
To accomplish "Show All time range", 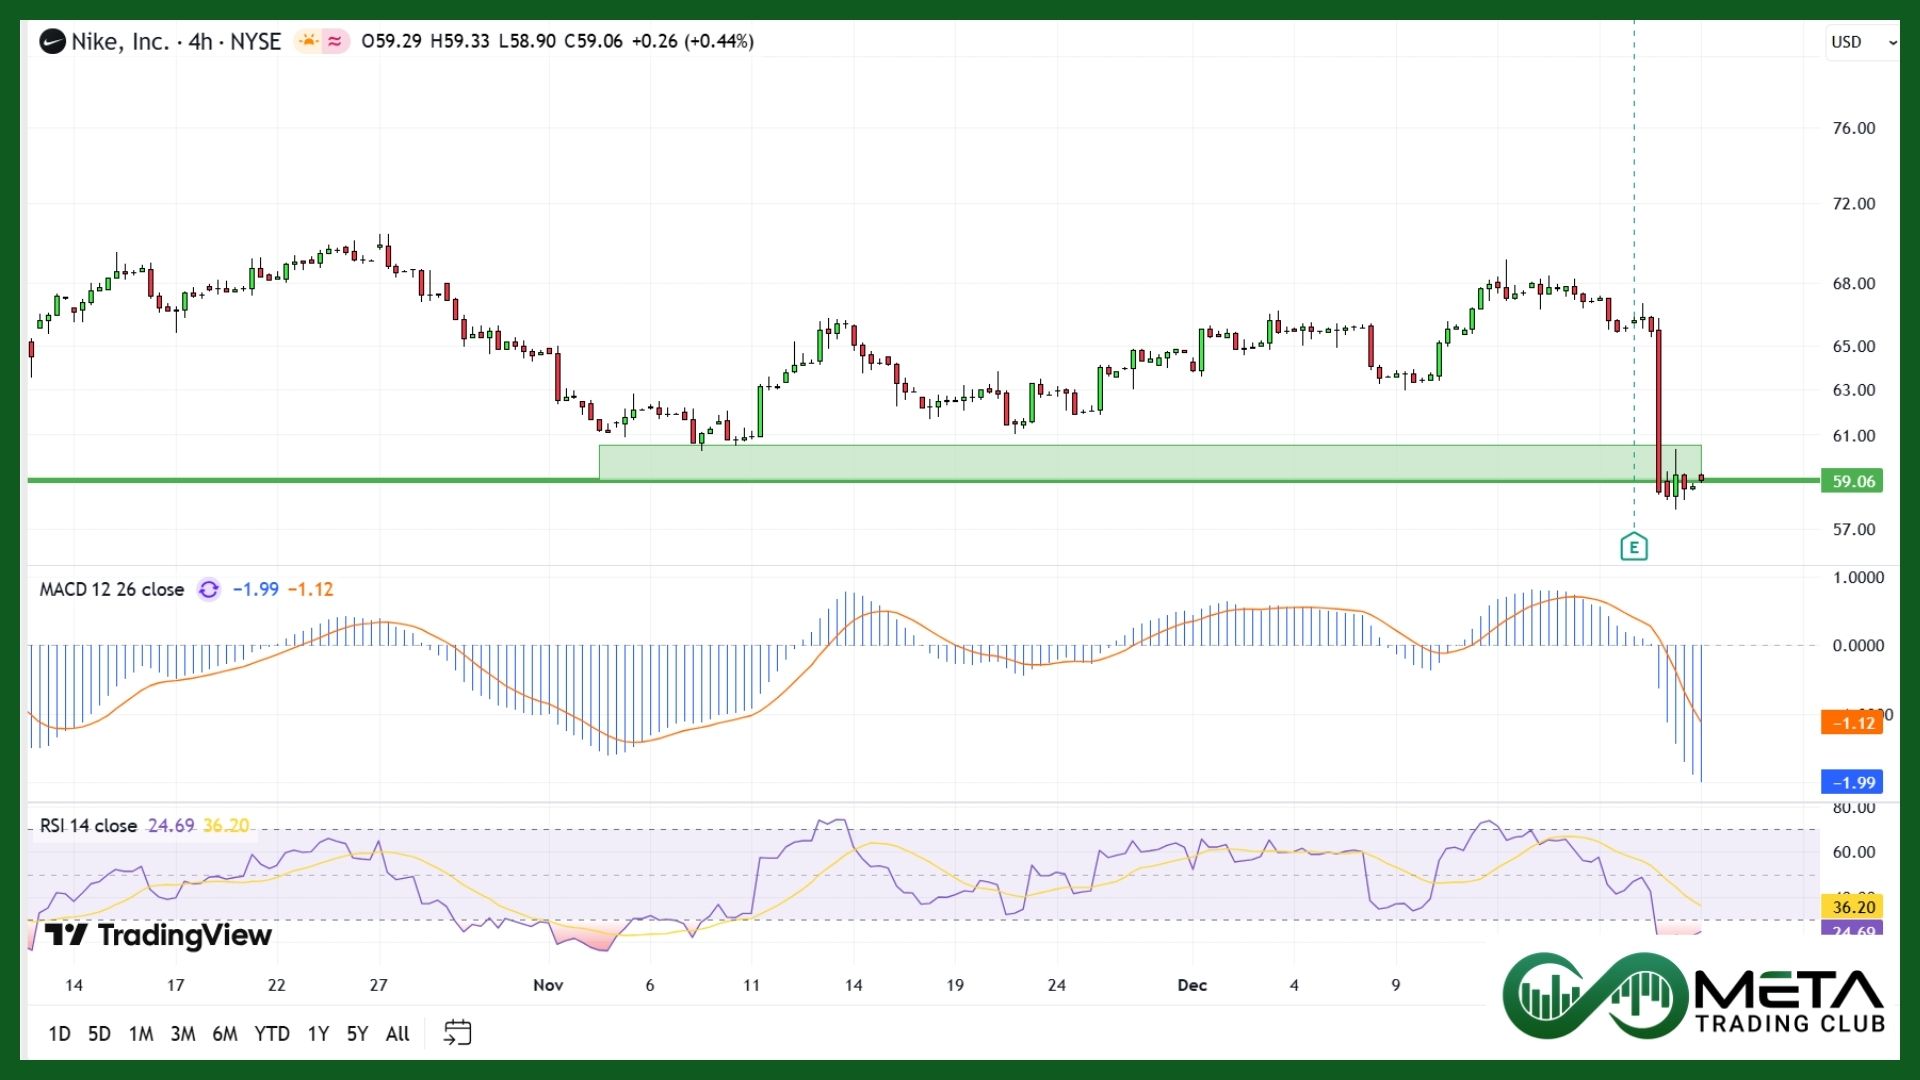I will pos(397,1034).
